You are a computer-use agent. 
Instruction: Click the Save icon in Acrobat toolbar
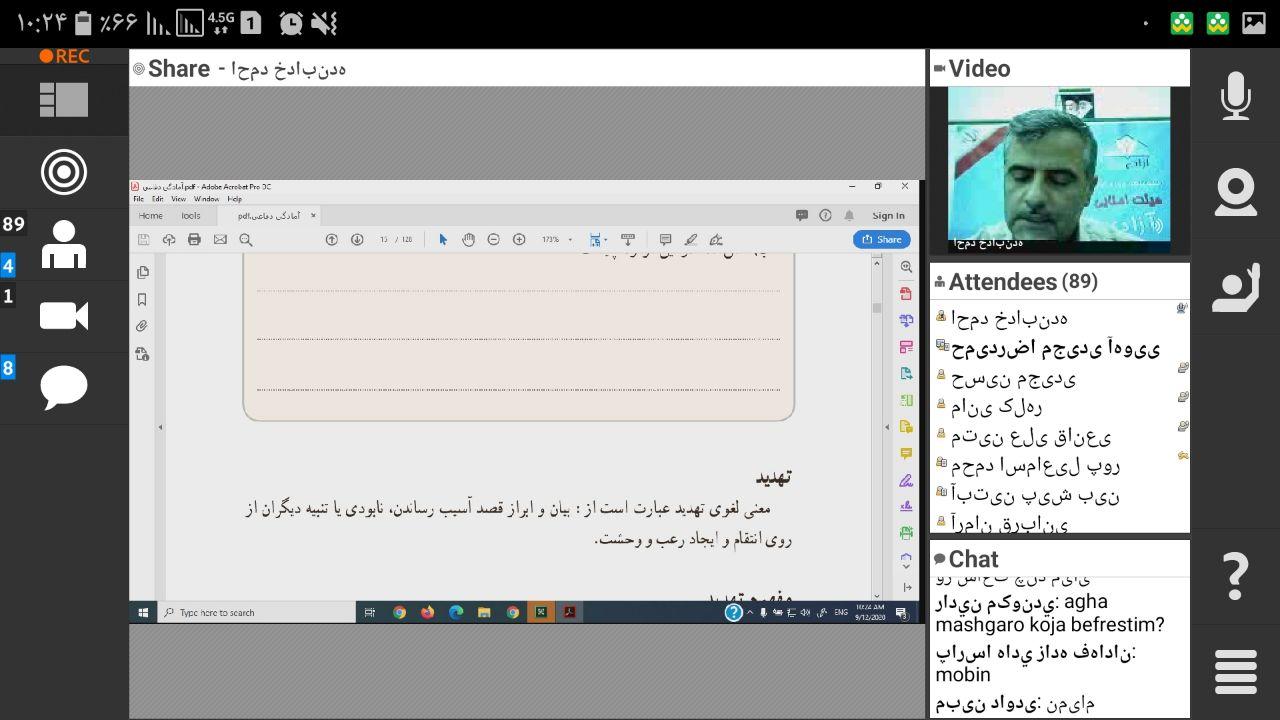143,239
